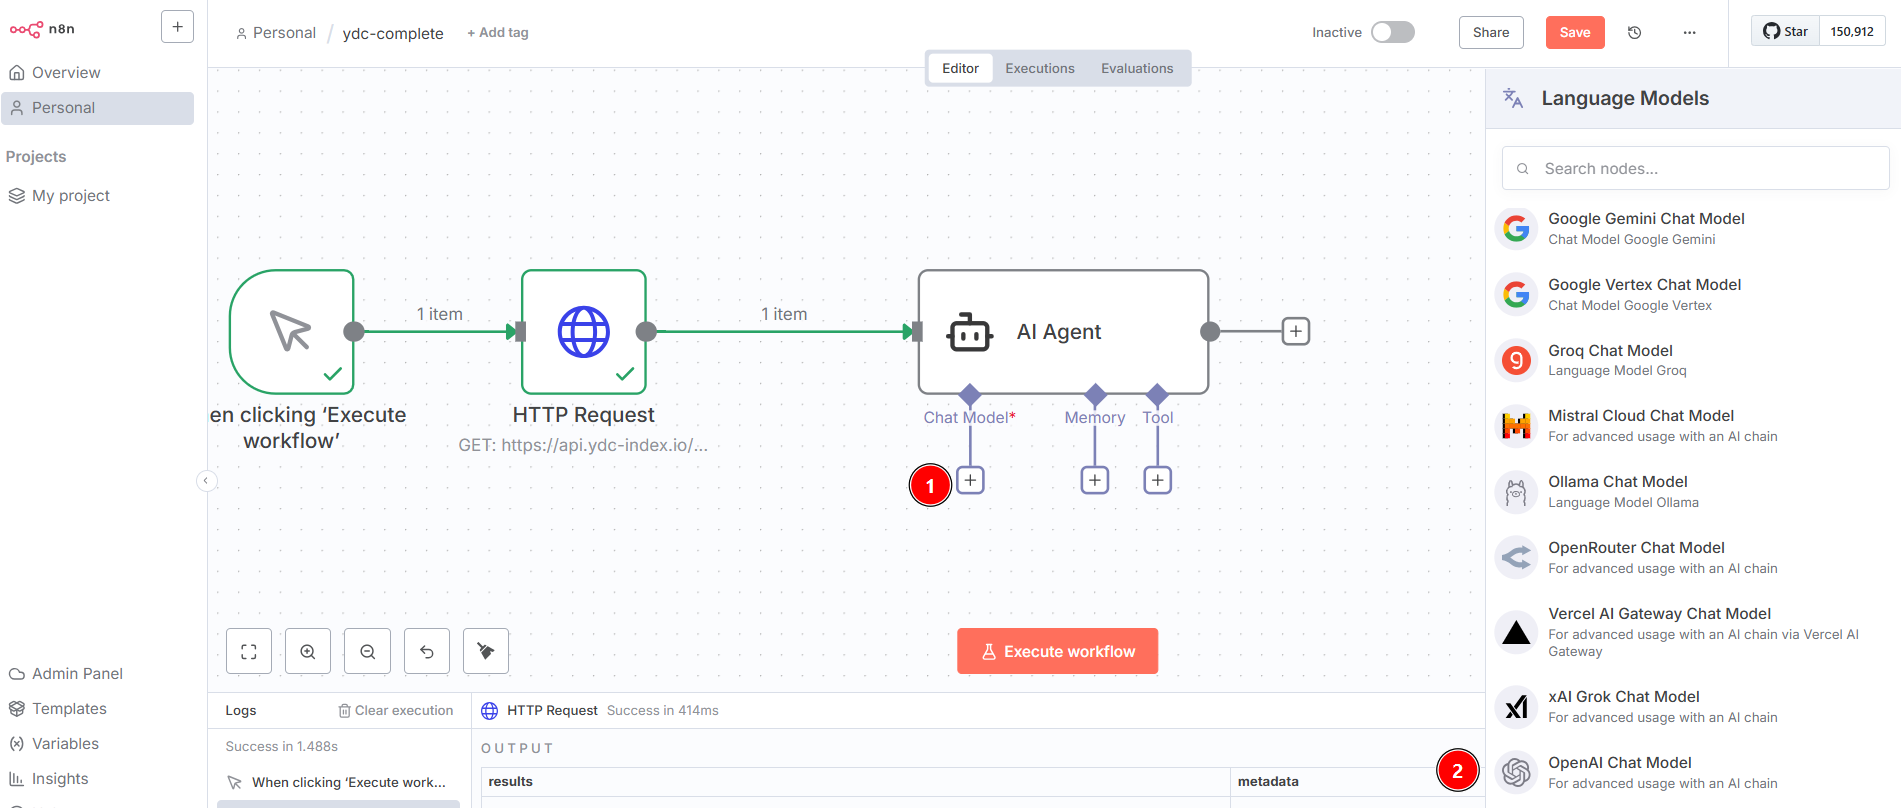Click the n8n logo
Viewport: 1901px width, 808px height.
[42, 29]
